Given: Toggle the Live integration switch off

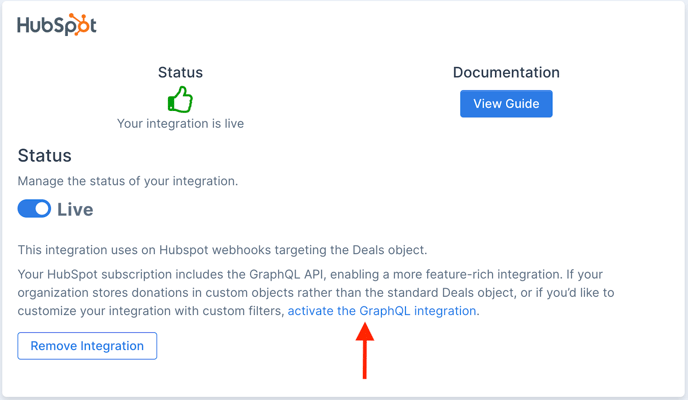Looking at the screenshot, I should pyautogui.click(x=34, y=209).
